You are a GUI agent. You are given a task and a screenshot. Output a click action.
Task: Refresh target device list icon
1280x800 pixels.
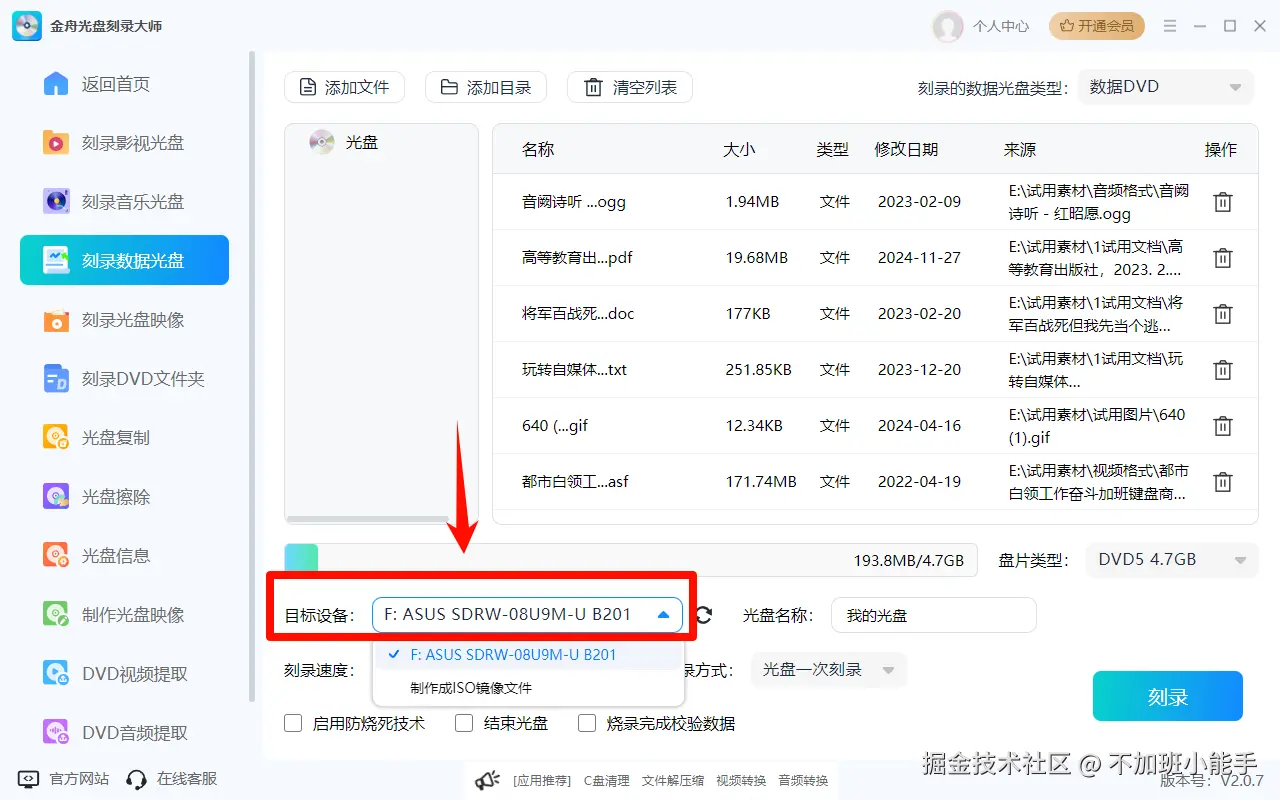[x=704, y=615]
